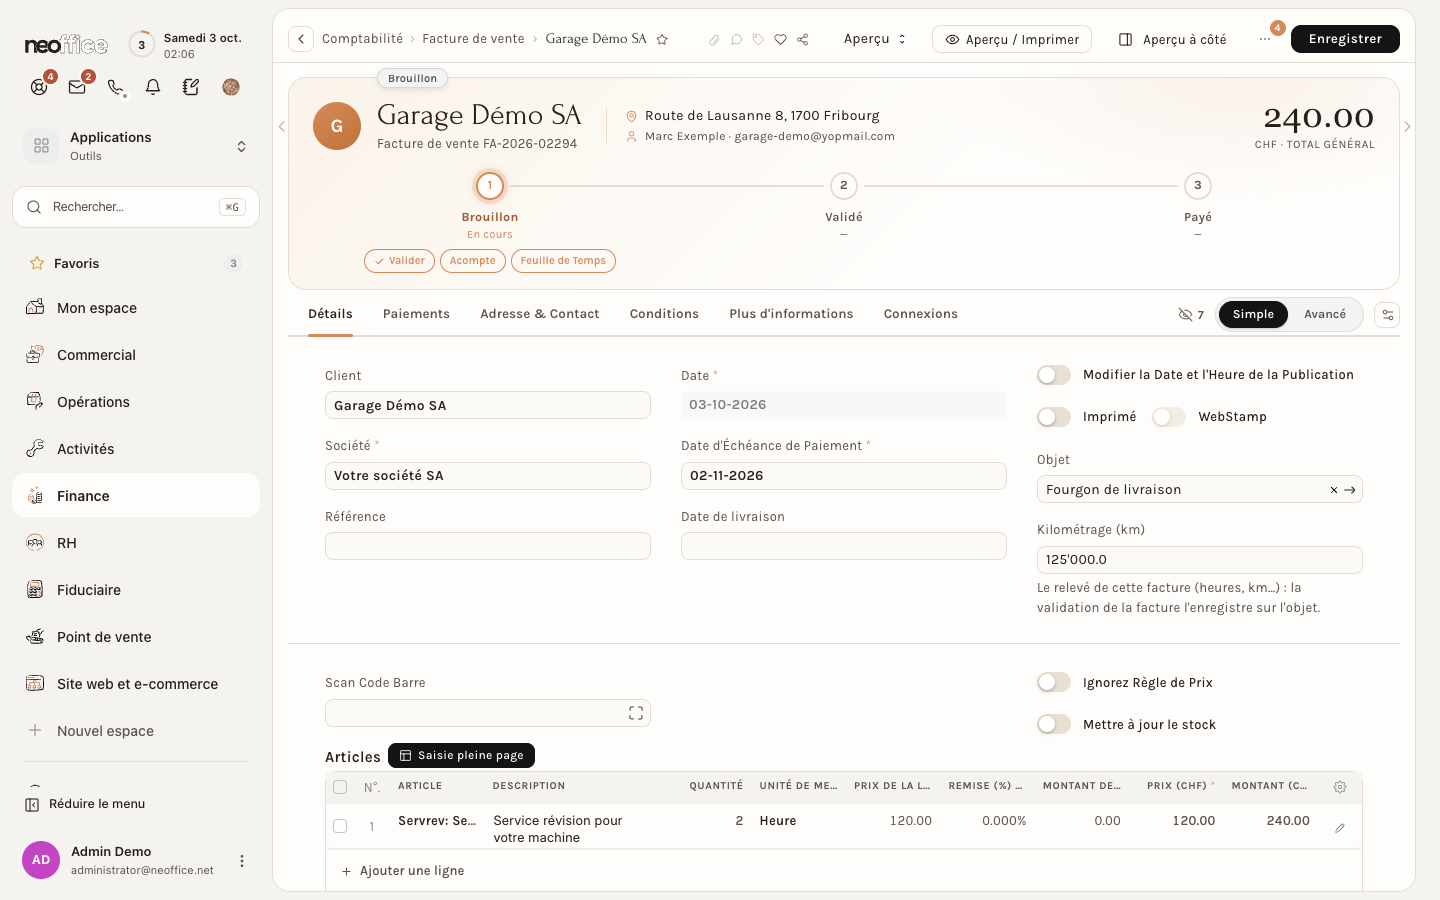1440x900 pixels.
Task: Edit the Servrev row with the pencil icon
Action: point(1340,828)
